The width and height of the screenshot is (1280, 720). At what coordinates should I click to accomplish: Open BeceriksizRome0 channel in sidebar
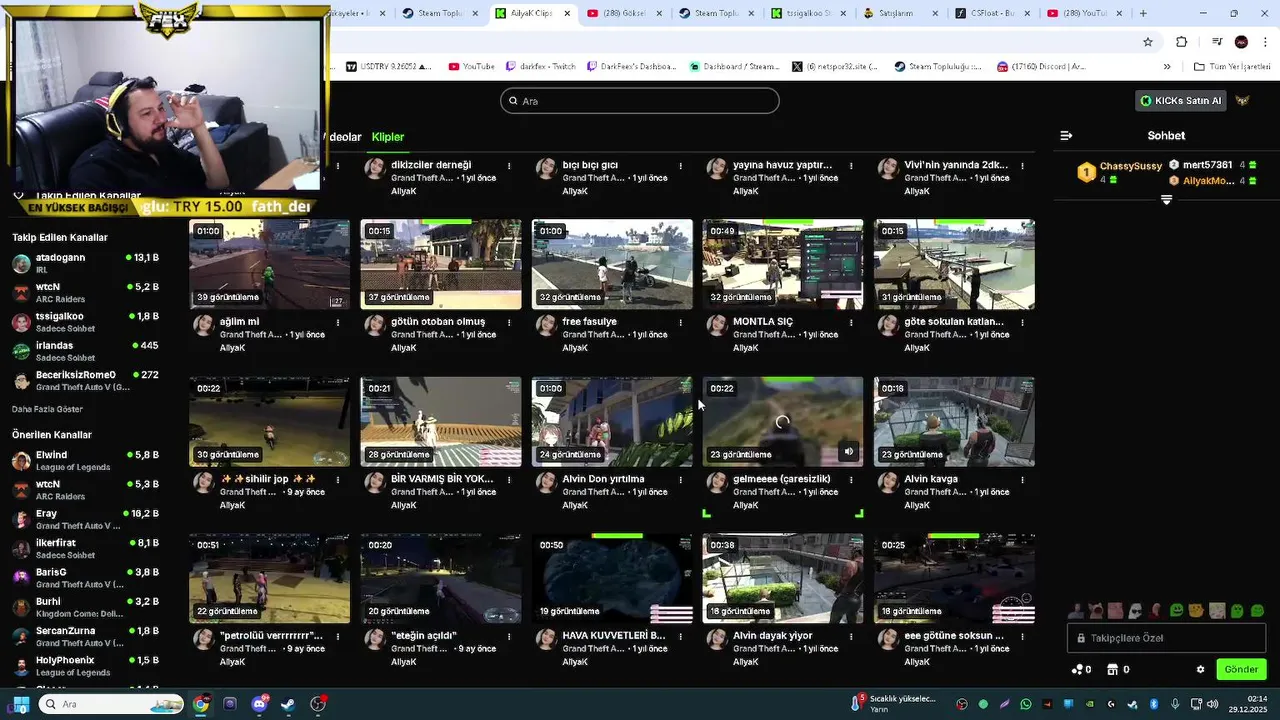pos(85,380)
